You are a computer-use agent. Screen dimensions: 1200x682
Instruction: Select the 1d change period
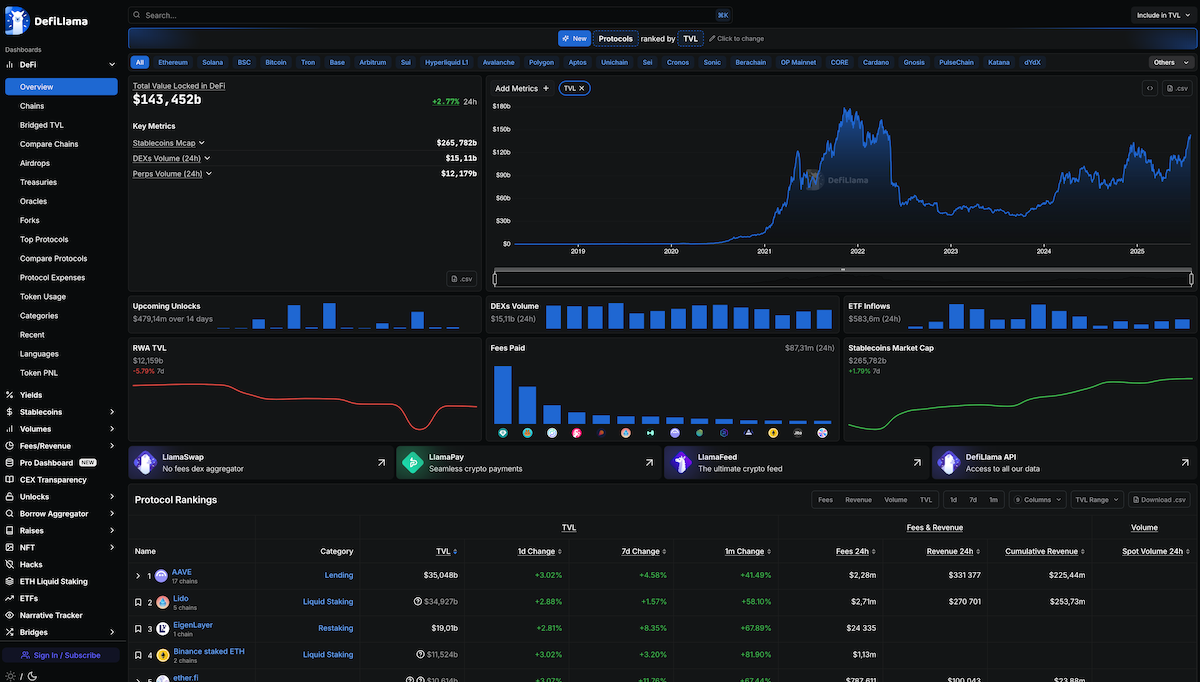tap(953, 499)
